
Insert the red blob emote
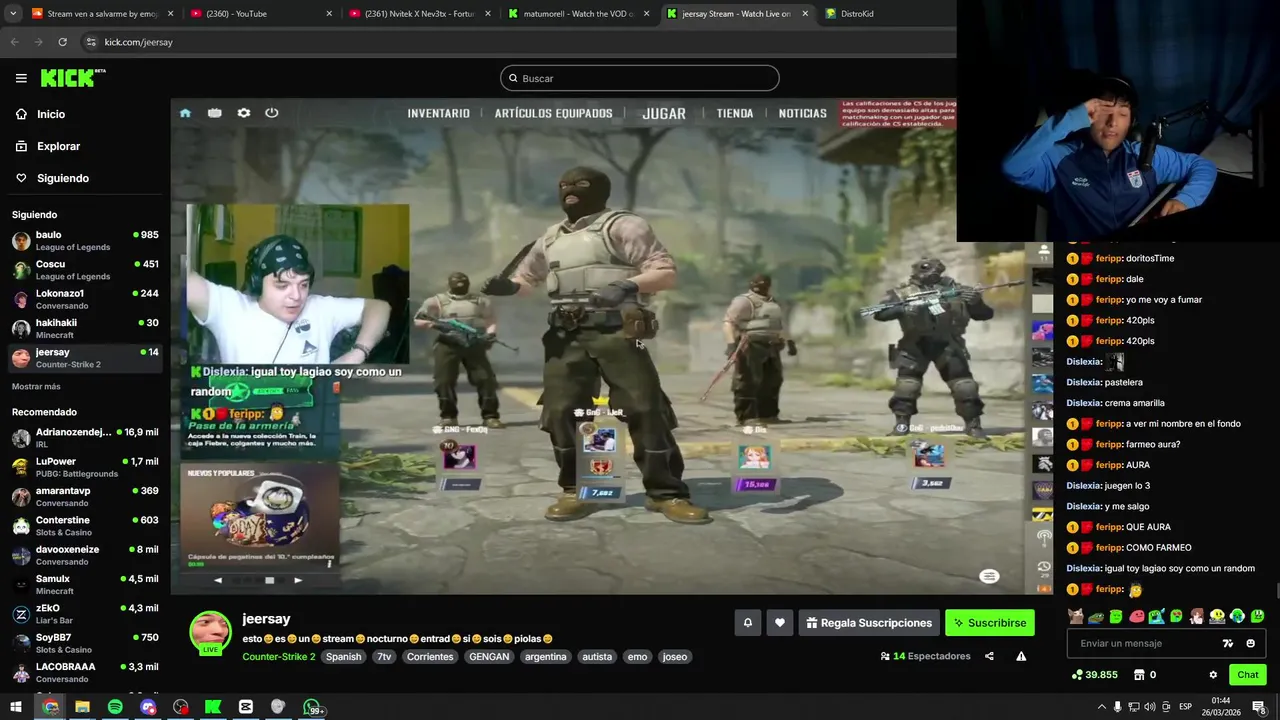coord(1137,616)
